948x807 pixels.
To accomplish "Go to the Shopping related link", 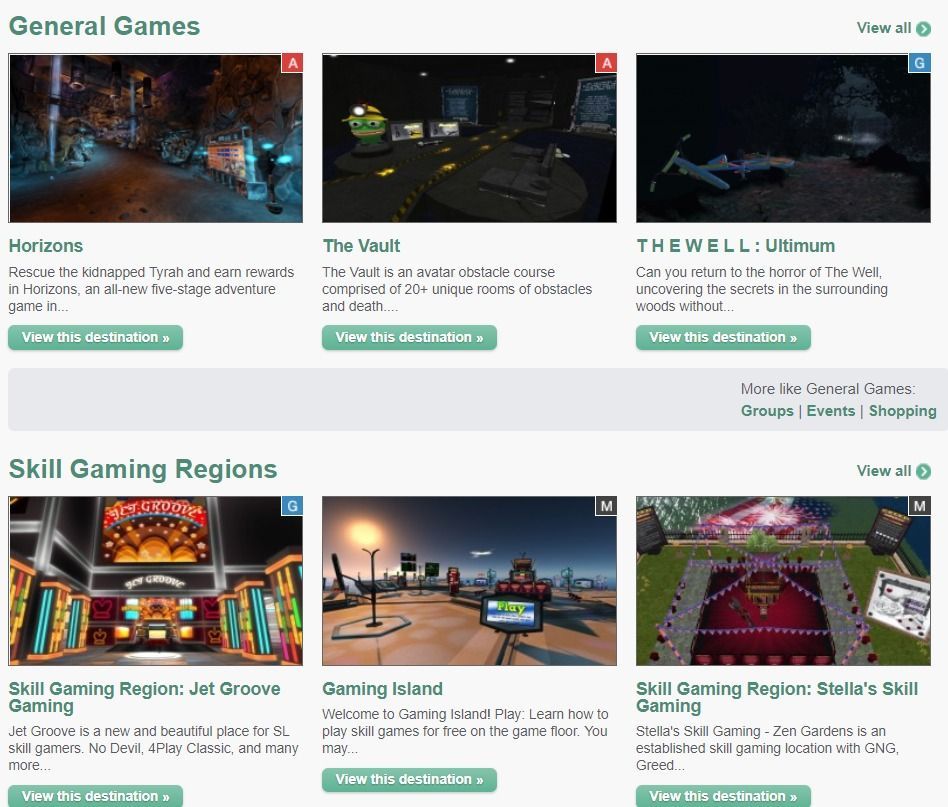I will (902, 411).
